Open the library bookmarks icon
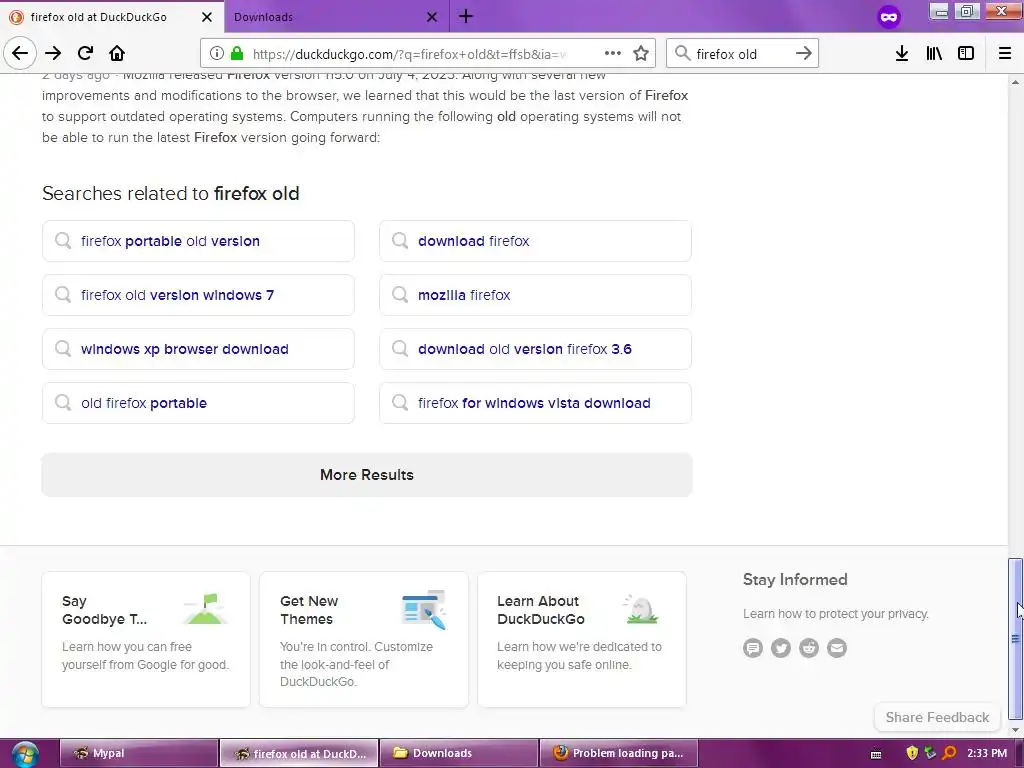 [x=934, y=53]
